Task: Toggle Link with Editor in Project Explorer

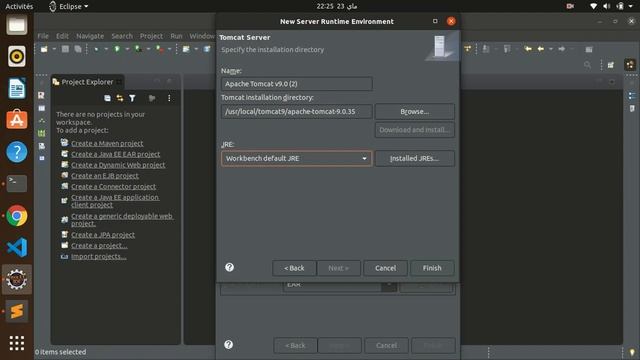Action: pyautogui.click(x=120, y=98)
